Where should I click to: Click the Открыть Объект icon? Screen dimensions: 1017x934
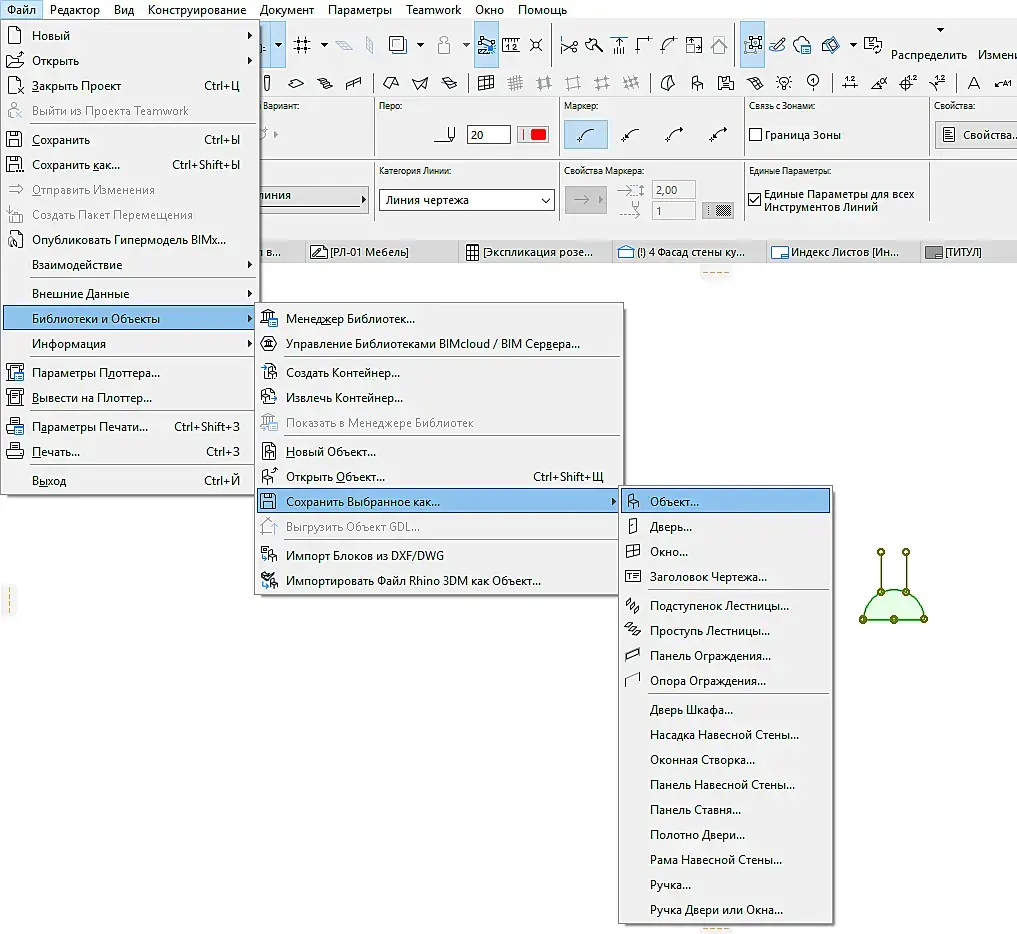click(x=269, y=476)
